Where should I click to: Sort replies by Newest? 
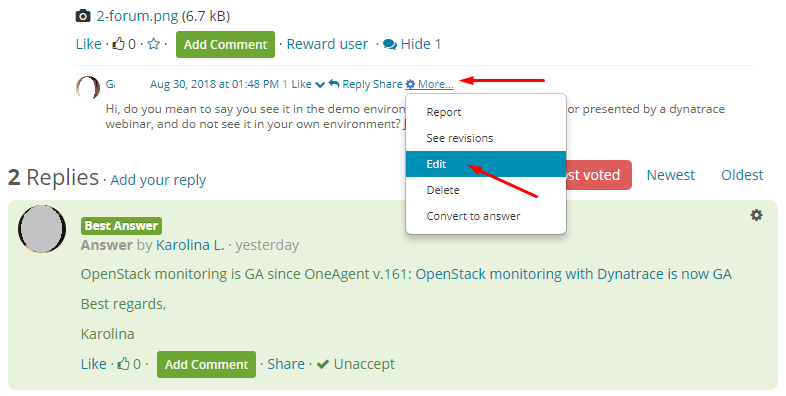[x=670, y=175]
